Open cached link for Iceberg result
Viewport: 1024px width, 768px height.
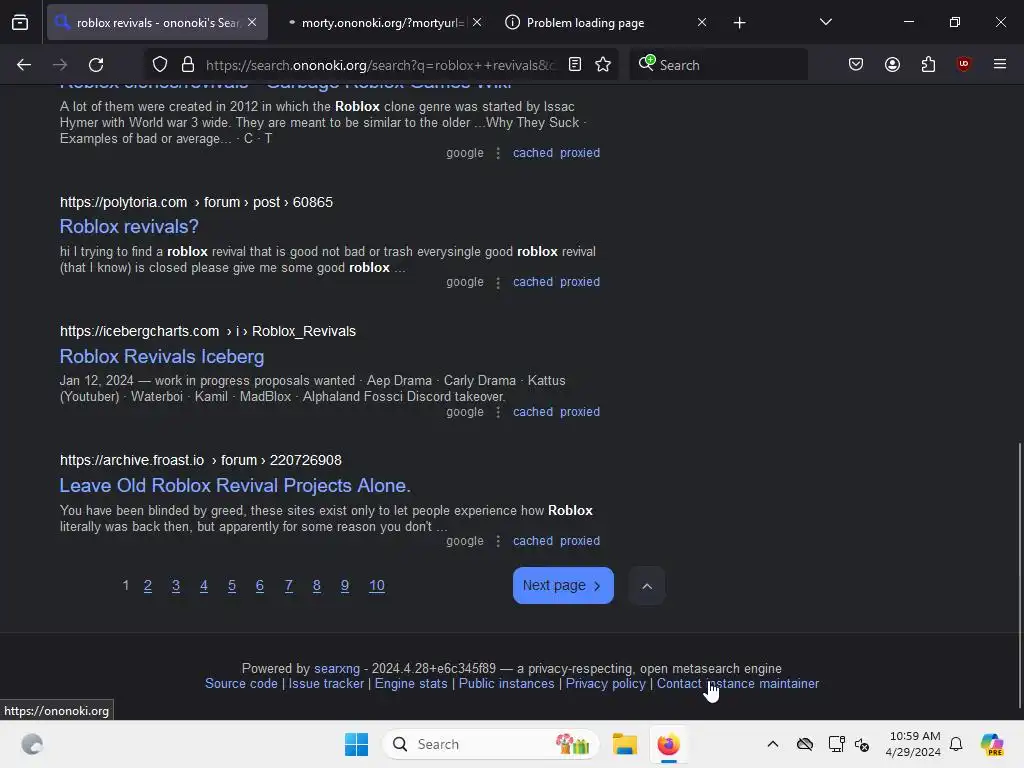(532, 411)
